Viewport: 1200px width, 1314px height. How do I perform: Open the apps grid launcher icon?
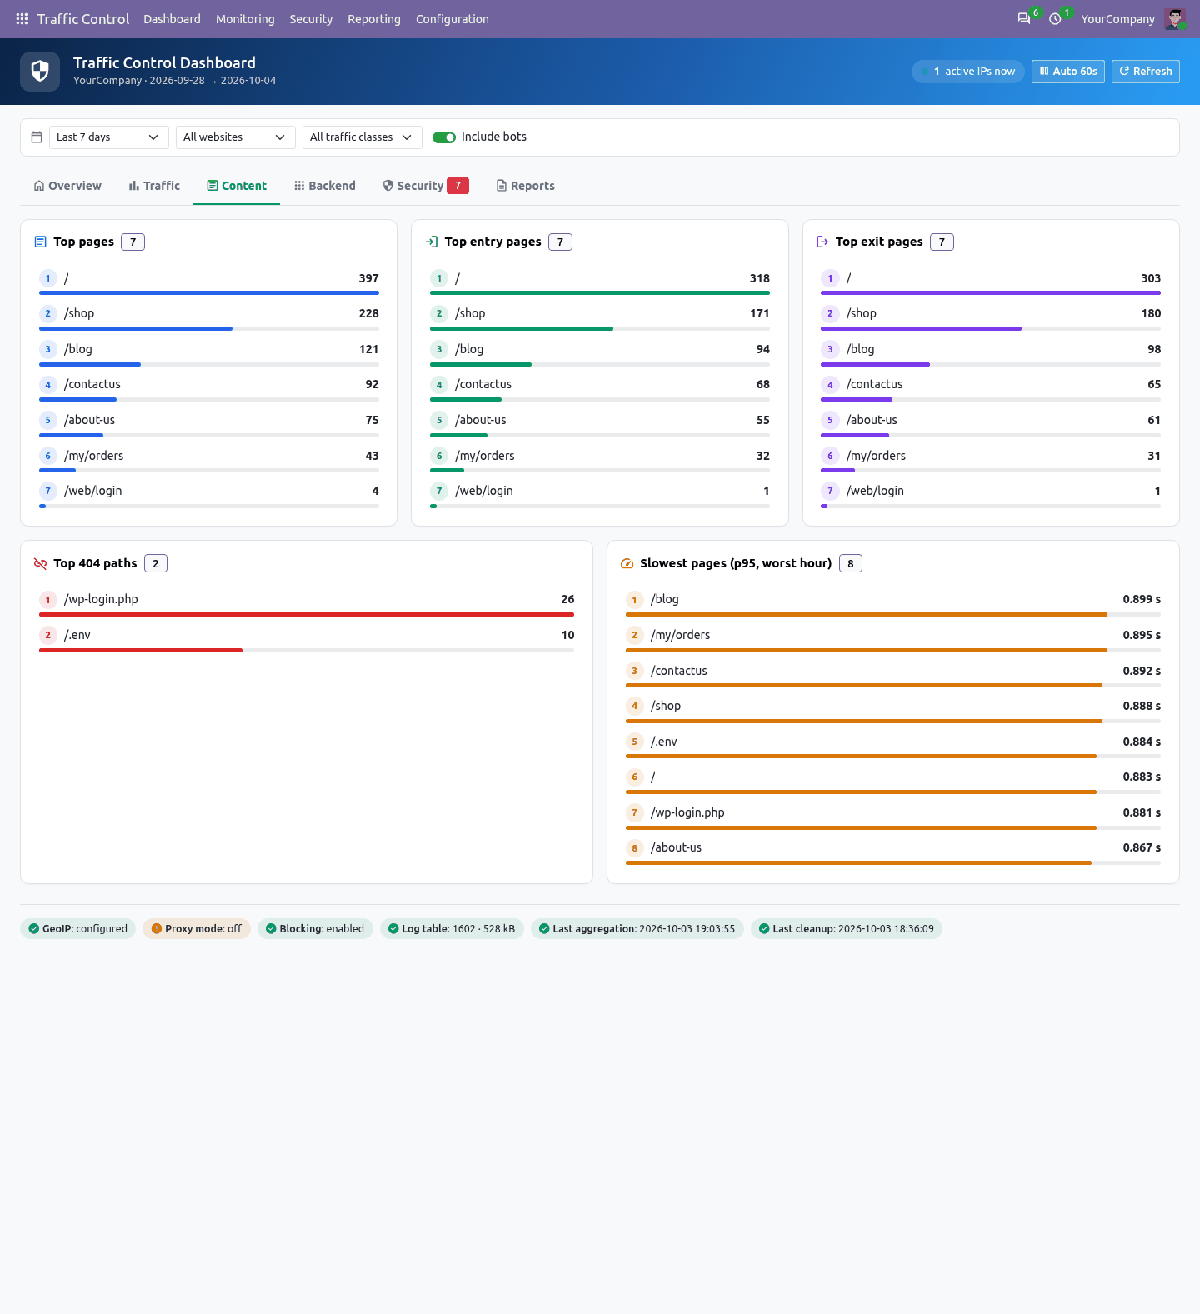[22, 19]
